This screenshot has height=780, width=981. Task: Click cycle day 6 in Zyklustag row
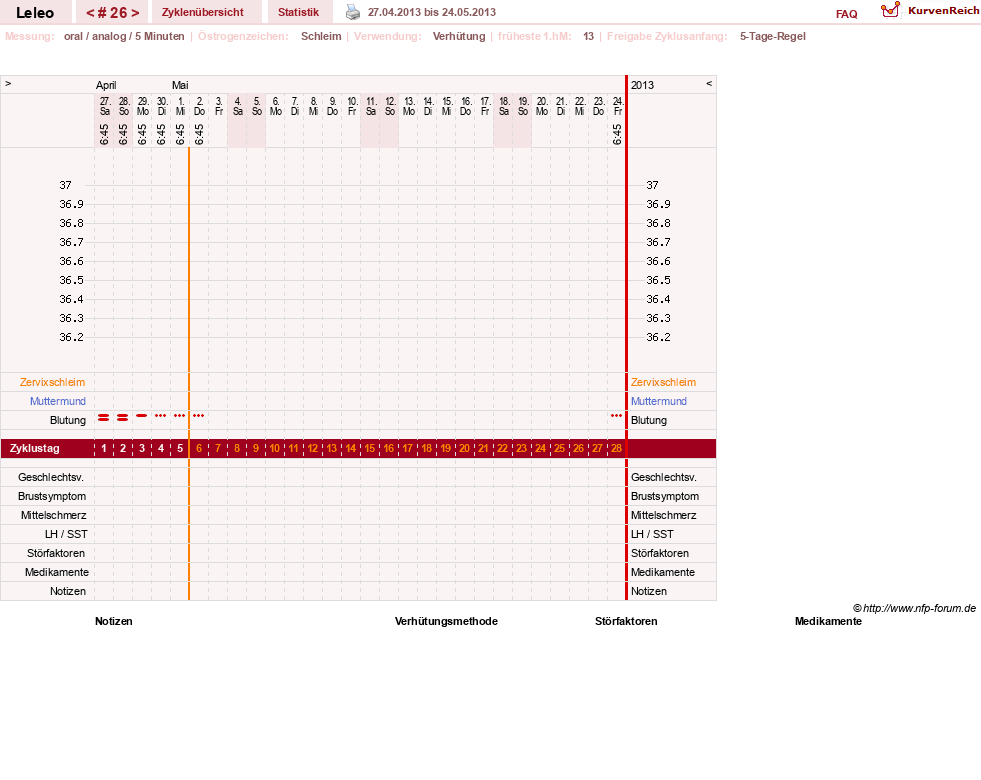click(199, 448)
